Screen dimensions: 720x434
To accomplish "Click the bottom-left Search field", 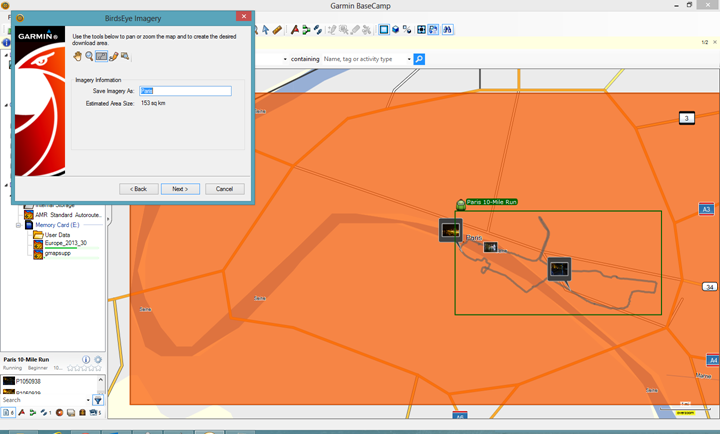I will pos(44,400).
